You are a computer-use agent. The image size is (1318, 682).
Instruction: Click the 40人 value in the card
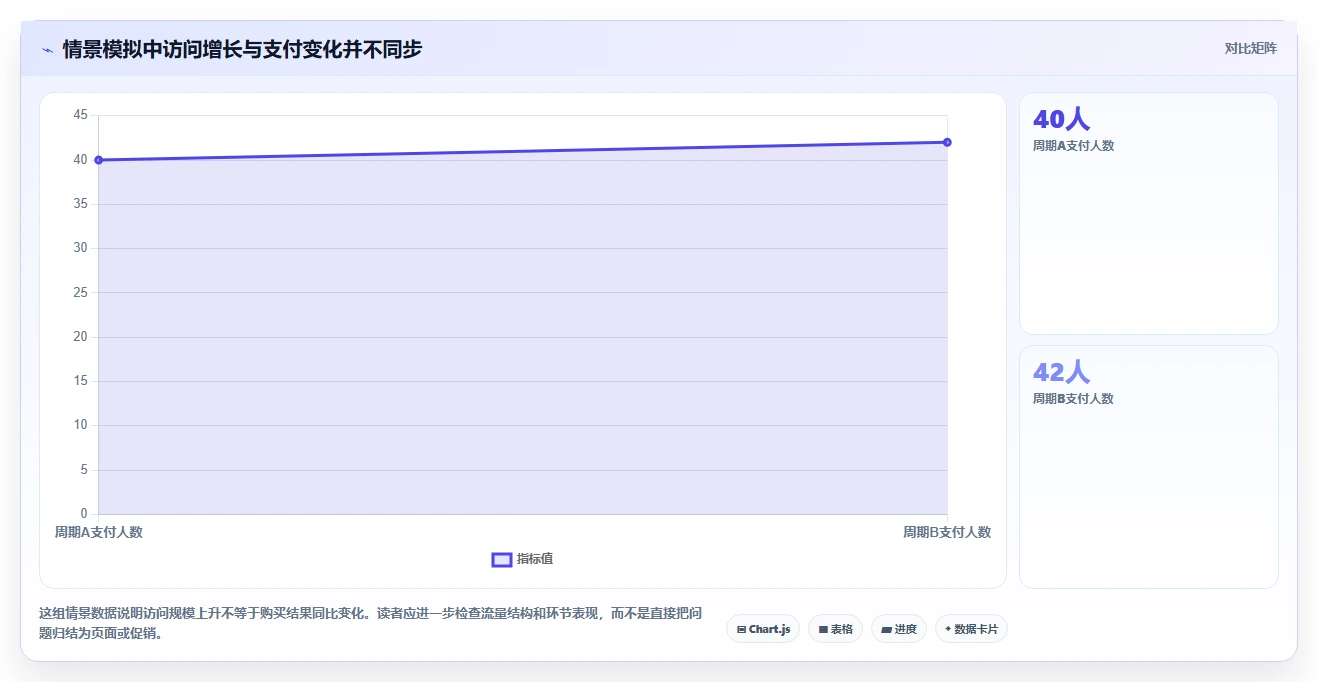tap(1061, 120)
